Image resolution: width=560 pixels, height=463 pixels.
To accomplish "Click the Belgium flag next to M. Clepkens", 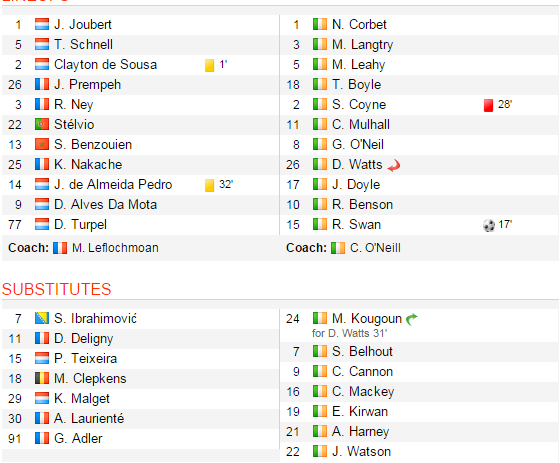I will pos(42,378).
